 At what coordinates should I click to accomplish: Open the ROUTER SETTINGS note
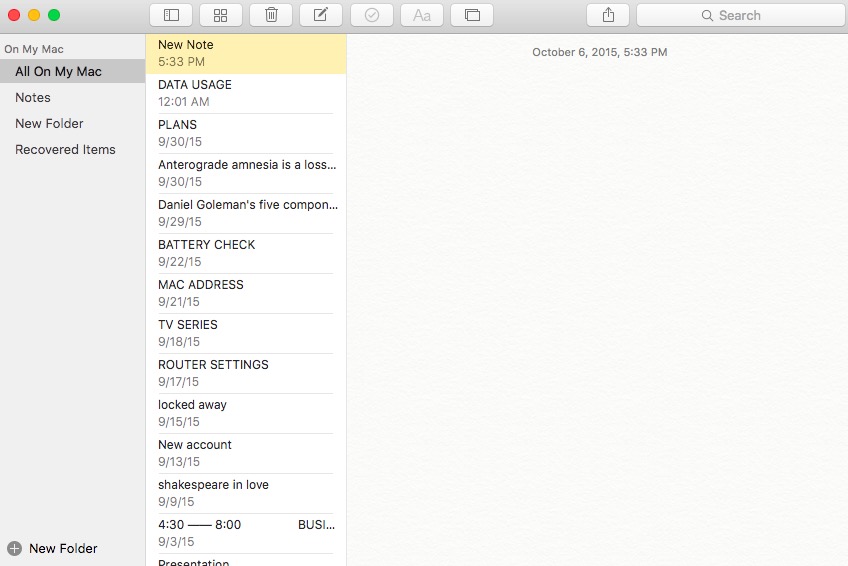[x=246, y=374]
